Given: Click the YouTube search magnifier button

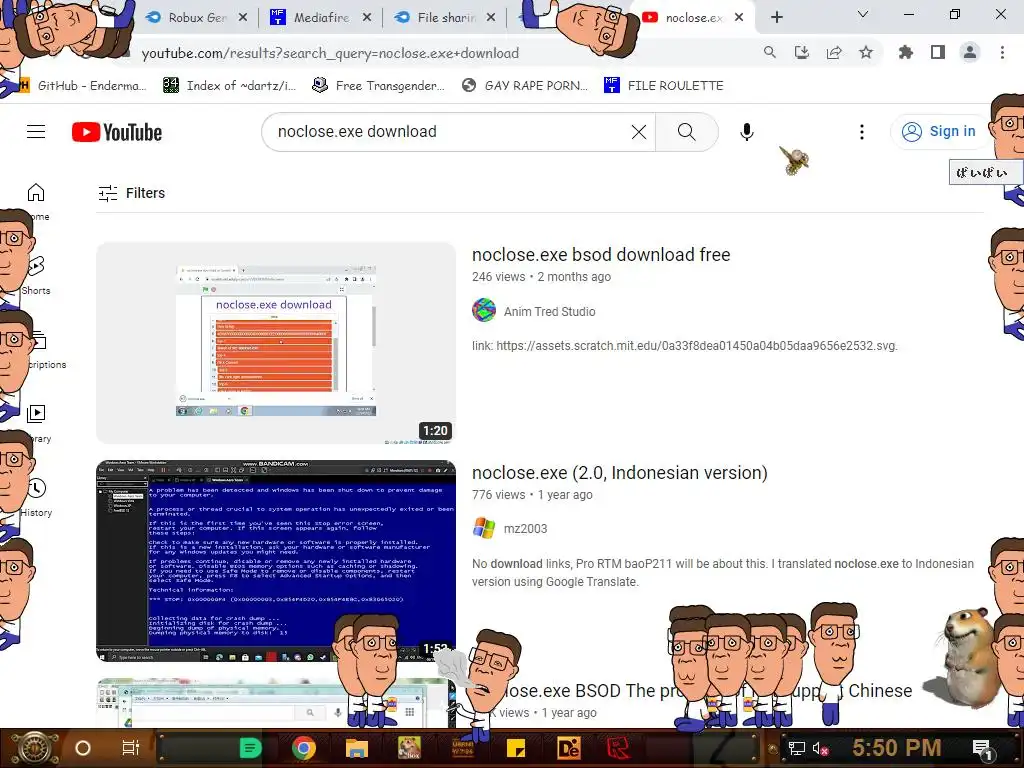Looking at the screenshot, I should coord(686,132).
